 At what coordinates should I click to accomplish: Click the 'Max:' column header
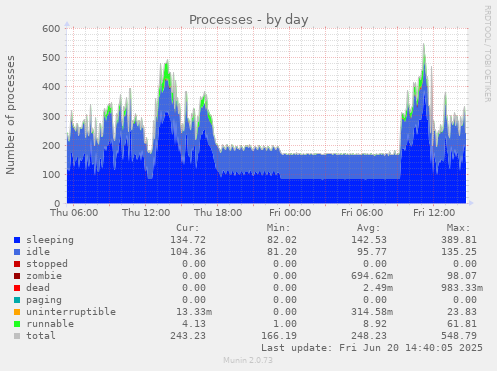tap(458, 228)
